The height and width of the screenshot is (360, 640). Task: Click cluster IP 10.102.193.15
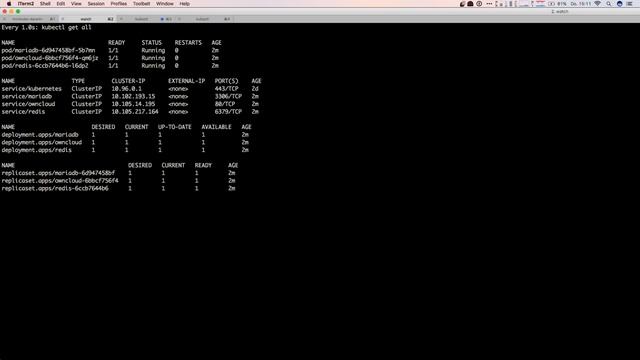(x=133, y=96)
